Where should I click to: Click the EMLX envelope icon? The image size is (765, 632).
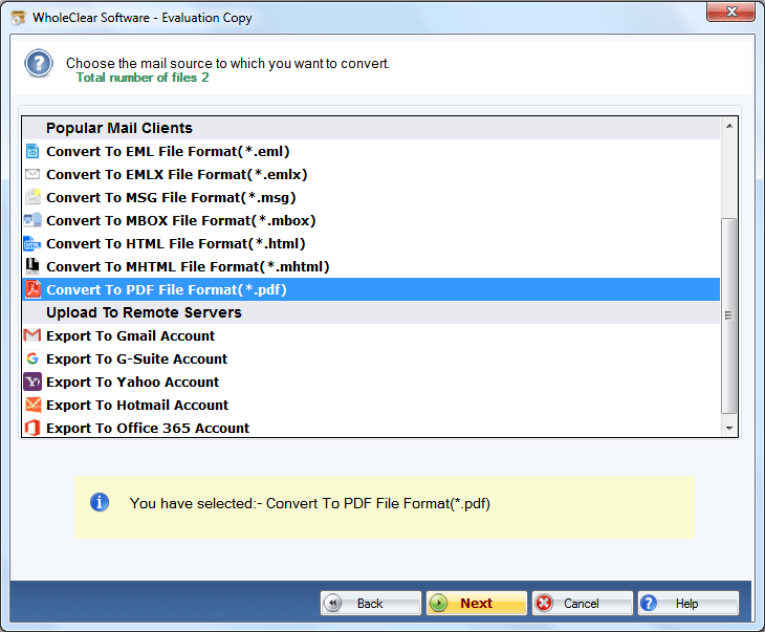pyautogui.click(x=32, y=174)
